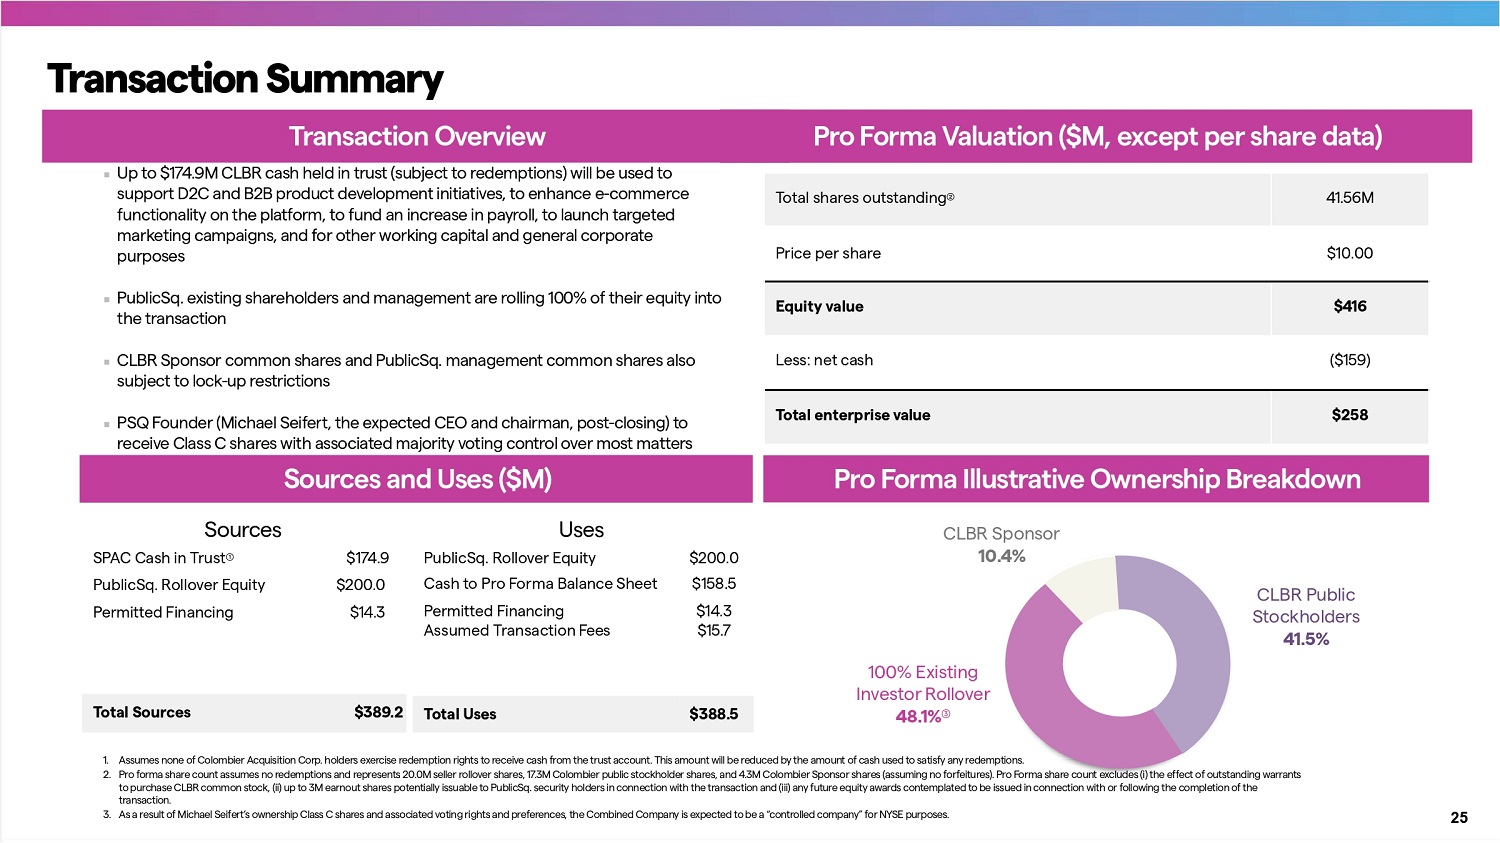Click the $388.5 Total Uses amount
Viewport: 1500px width, 843px height.
coord(713,714)
